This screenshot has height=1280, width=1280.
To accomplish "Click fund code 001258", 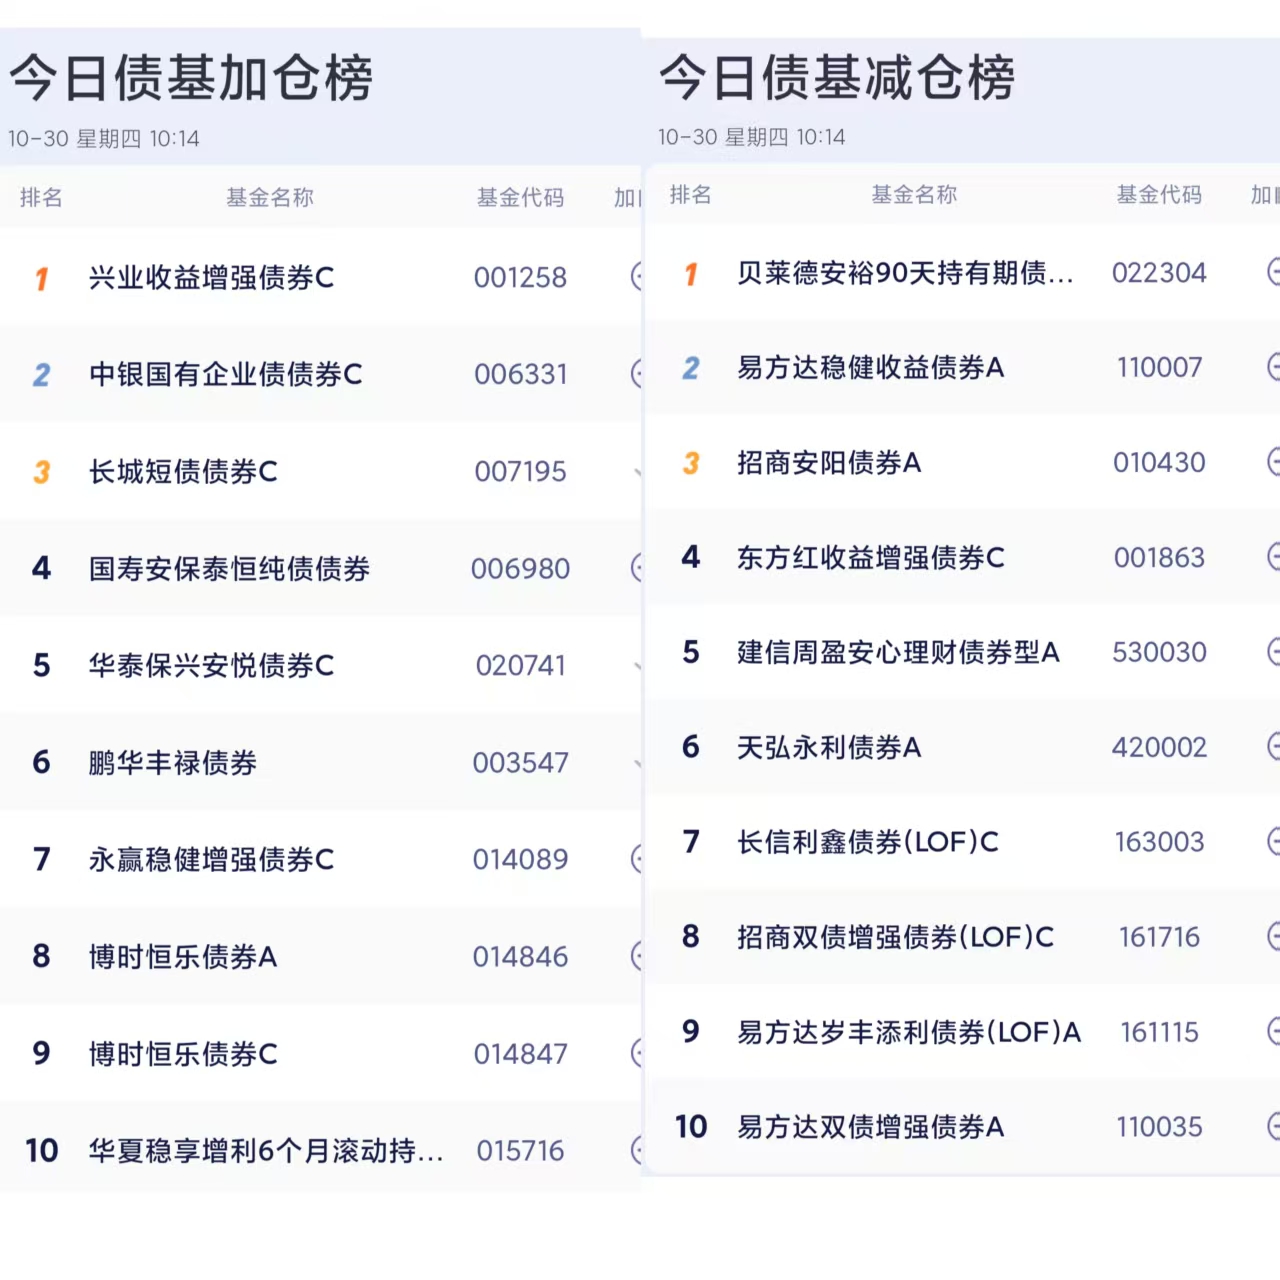I will (x=520, y=277).
